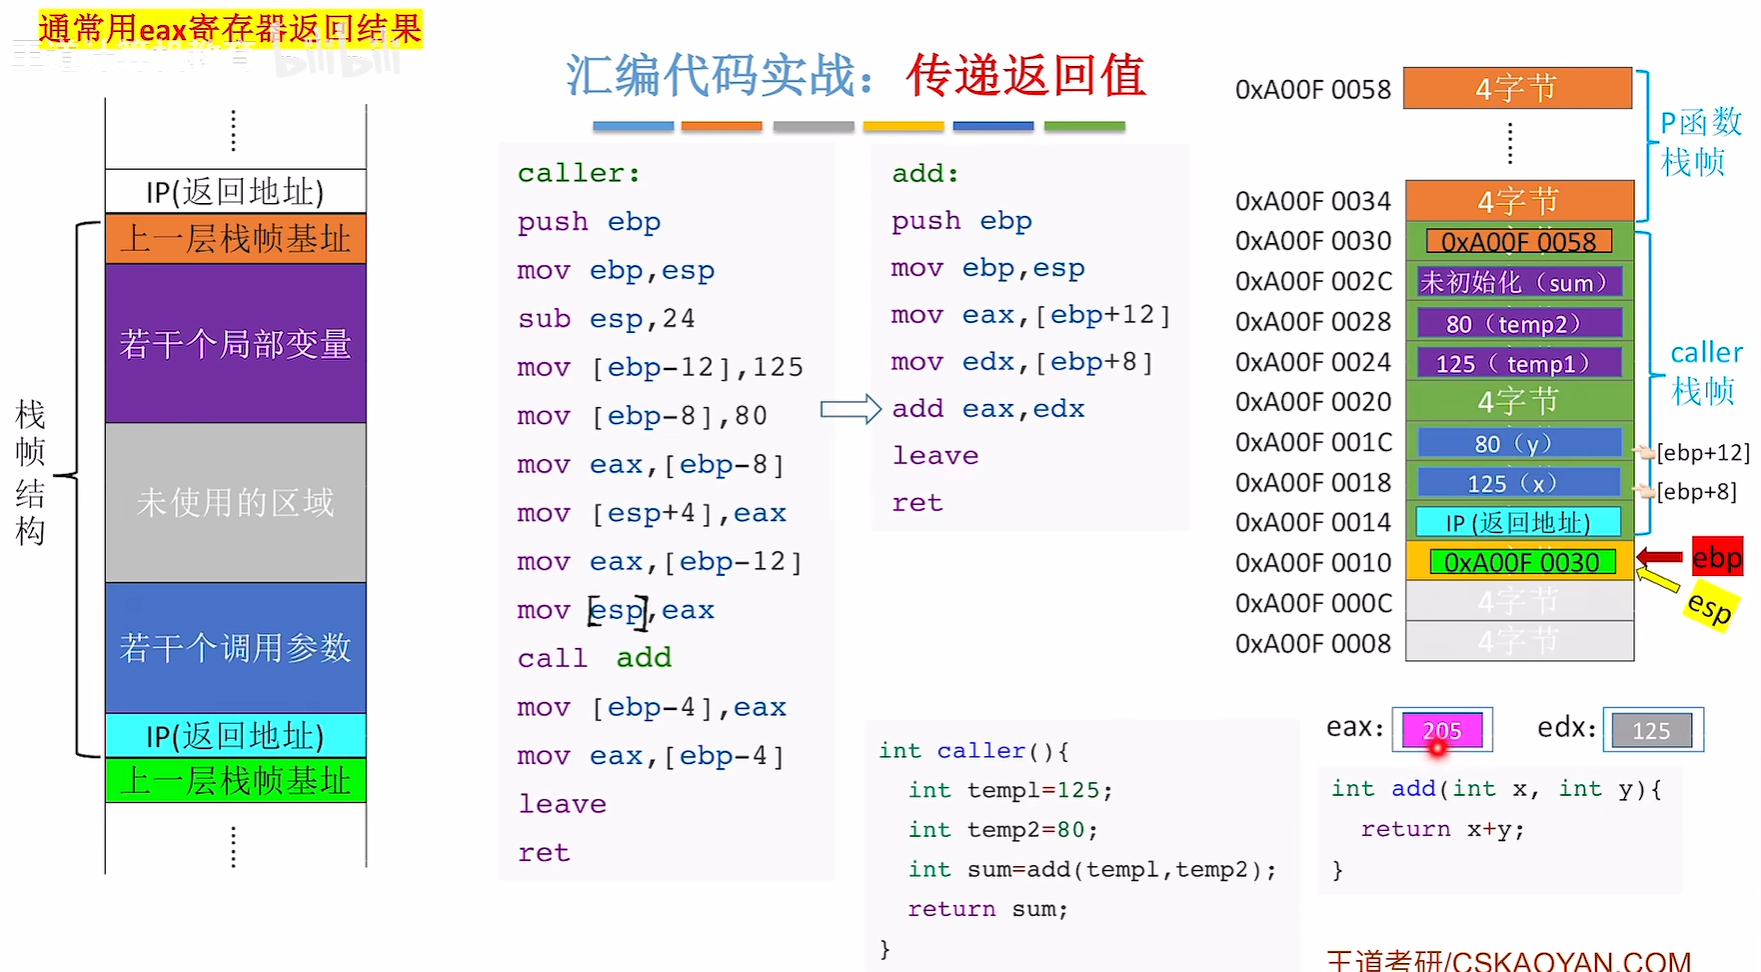1761x972 pixels.
Task: Click the blue 若干个调用参数 block
Action: [236, 647]
